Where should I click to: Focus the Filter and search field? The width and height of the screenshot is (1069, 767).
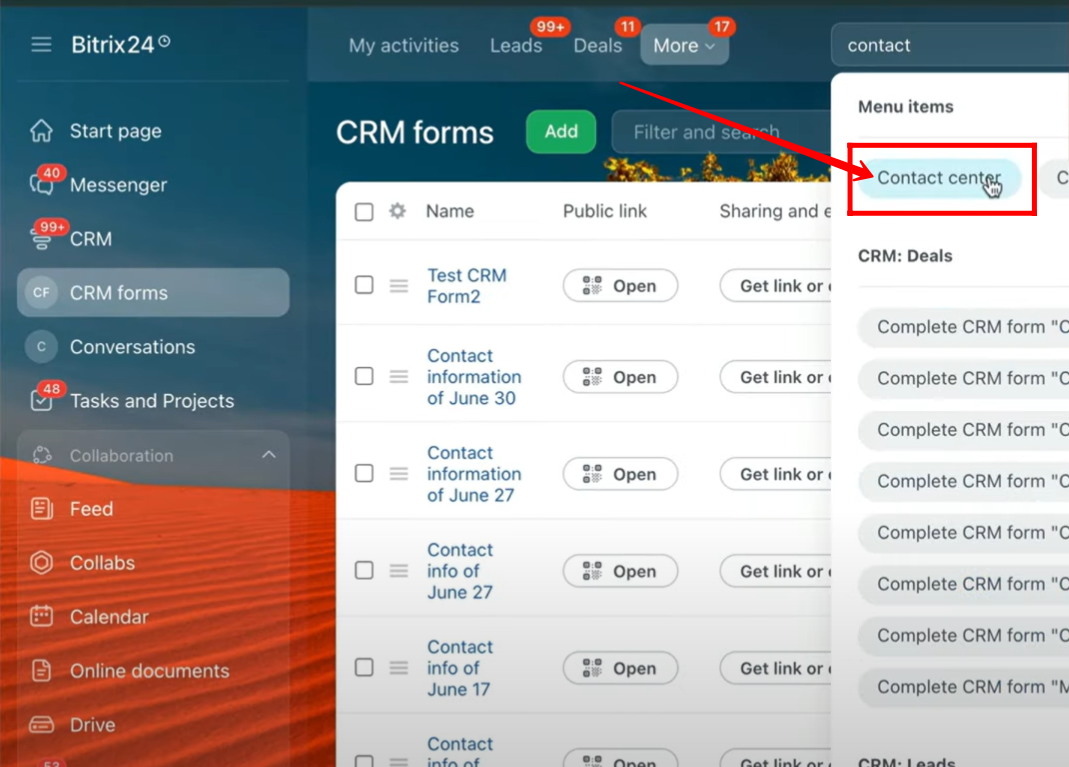pyautogui.click(x=721, y=132)
